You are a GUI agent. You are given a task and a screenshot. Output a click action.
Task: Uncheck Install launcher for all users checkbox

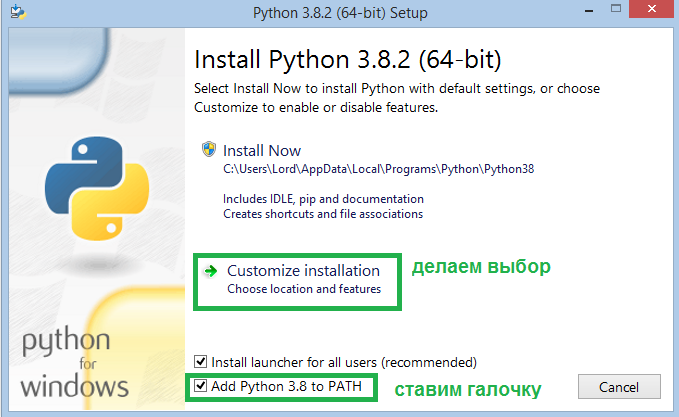[x=200, y=362]
